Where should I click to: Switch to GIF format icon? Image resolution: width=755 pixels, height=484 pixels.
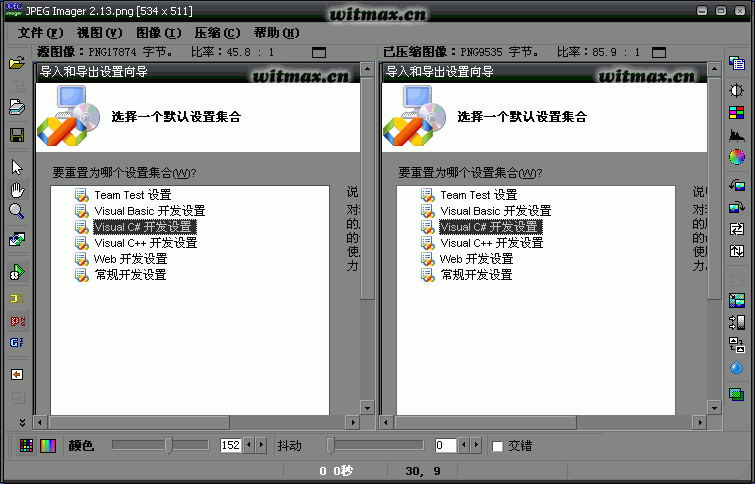[17, 343]
